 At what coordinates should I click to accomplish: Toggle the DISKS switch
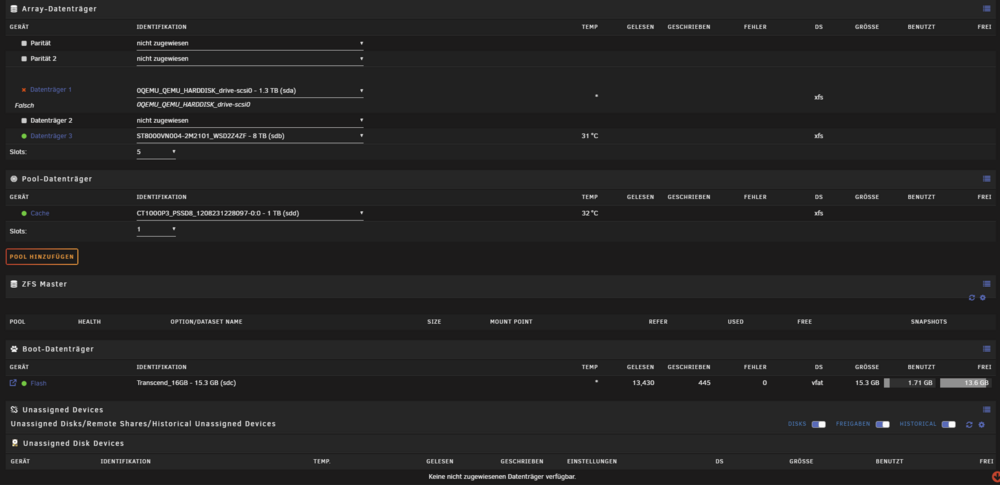click(x=819, y=424)
